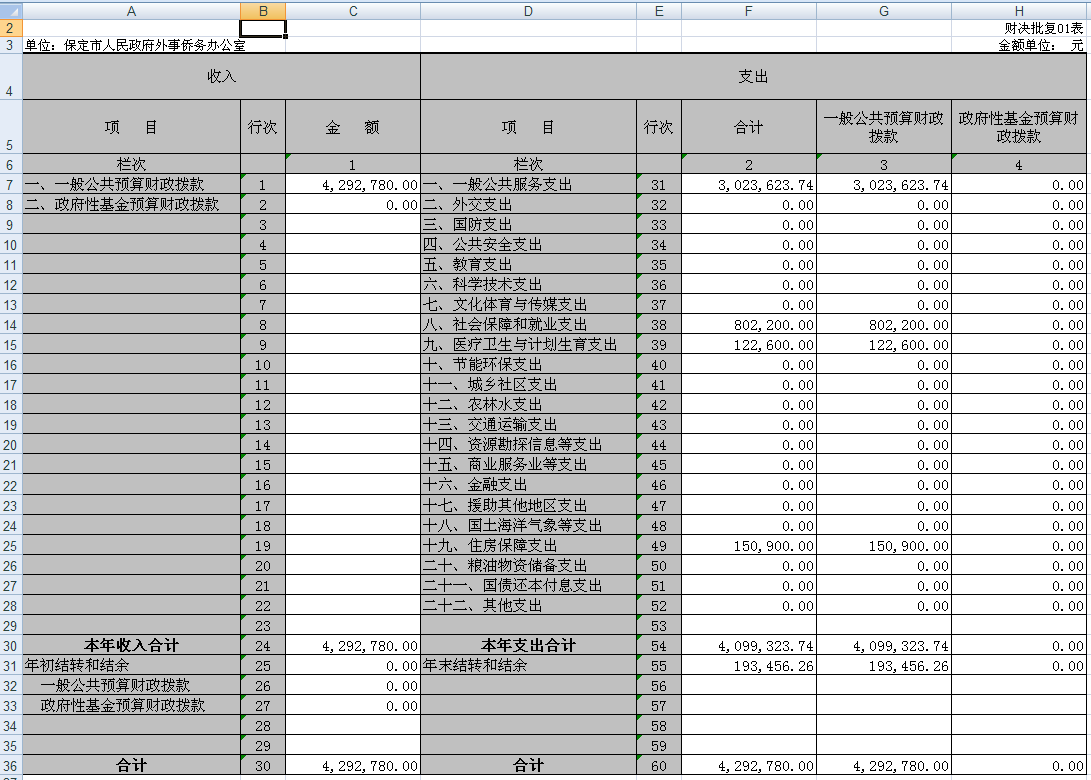Click row 36 header
Screen dimensions: 1091x780
(10, 766)
